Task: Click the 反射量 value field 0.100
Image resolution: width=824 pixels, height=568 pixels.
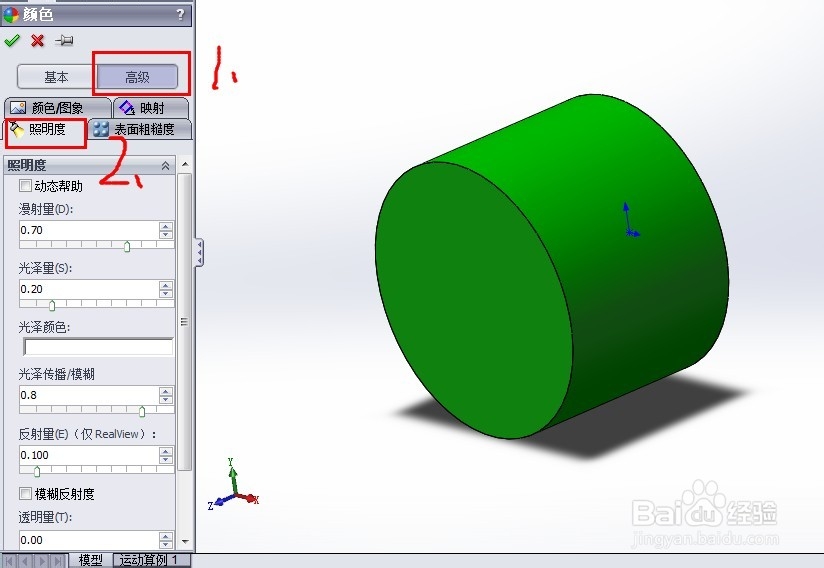Action: pos(88,455)
